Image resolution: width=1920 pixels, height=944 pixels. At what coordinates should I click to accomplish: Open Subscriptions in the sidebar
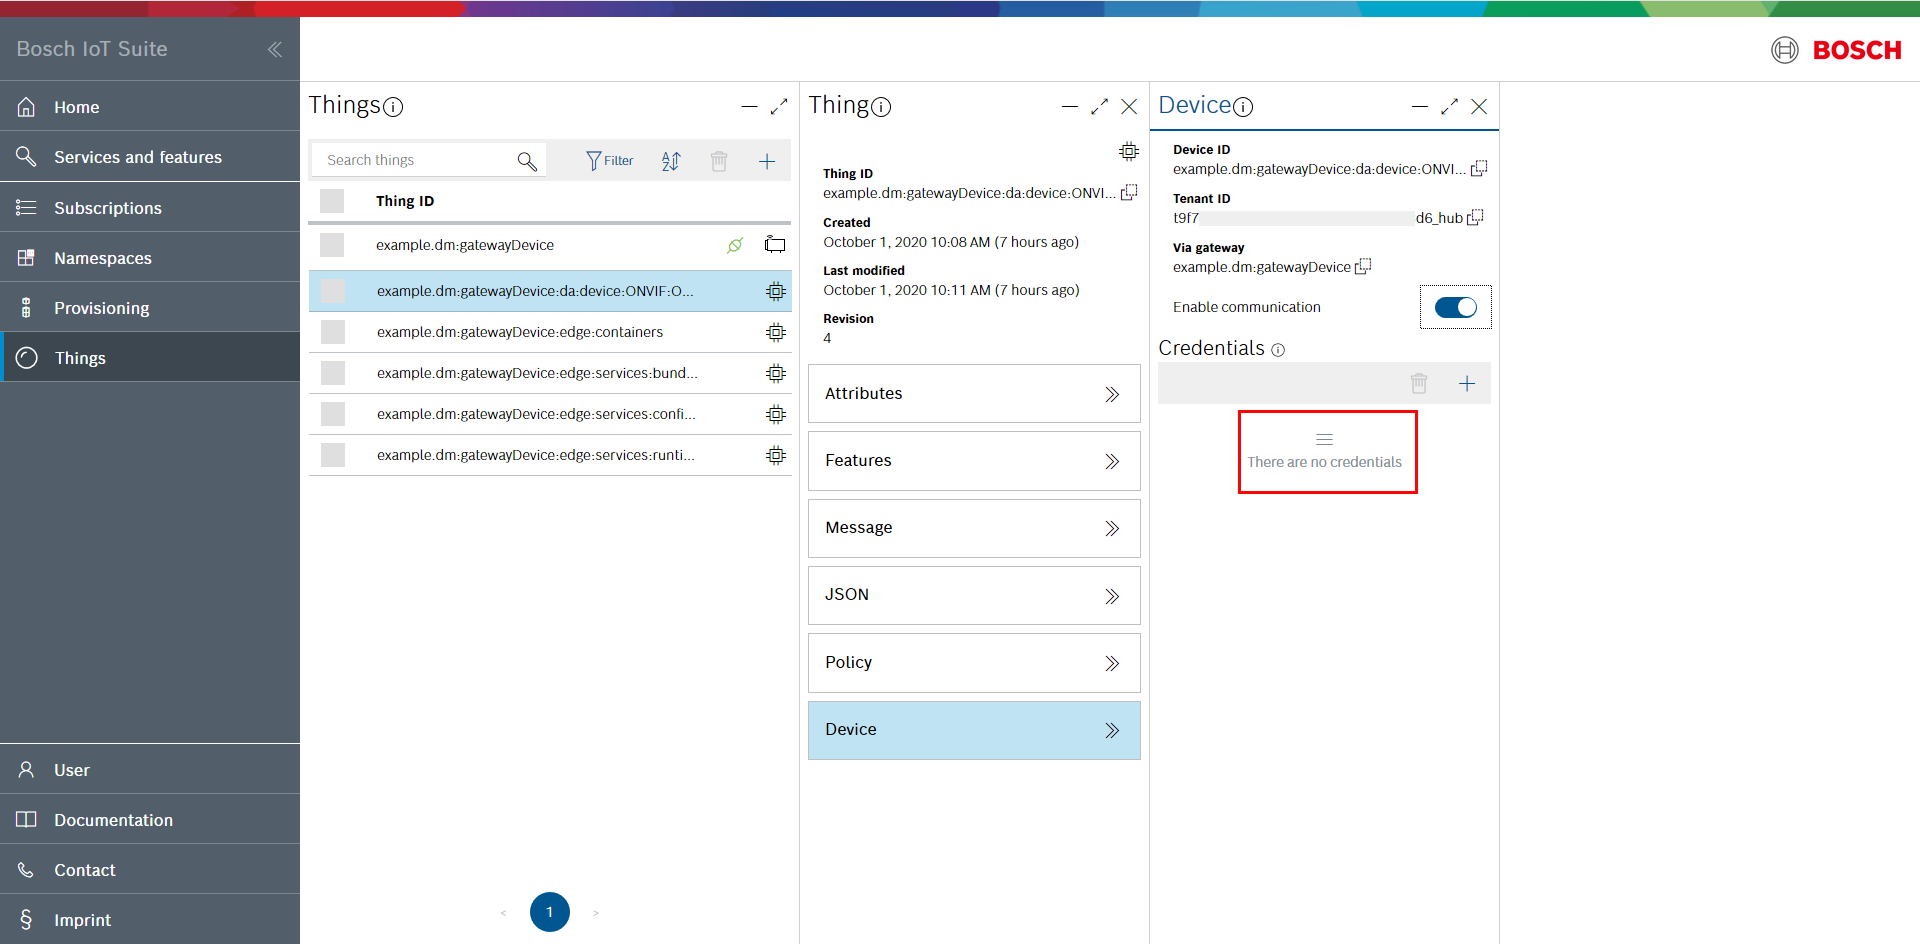(x=150, y=208)
